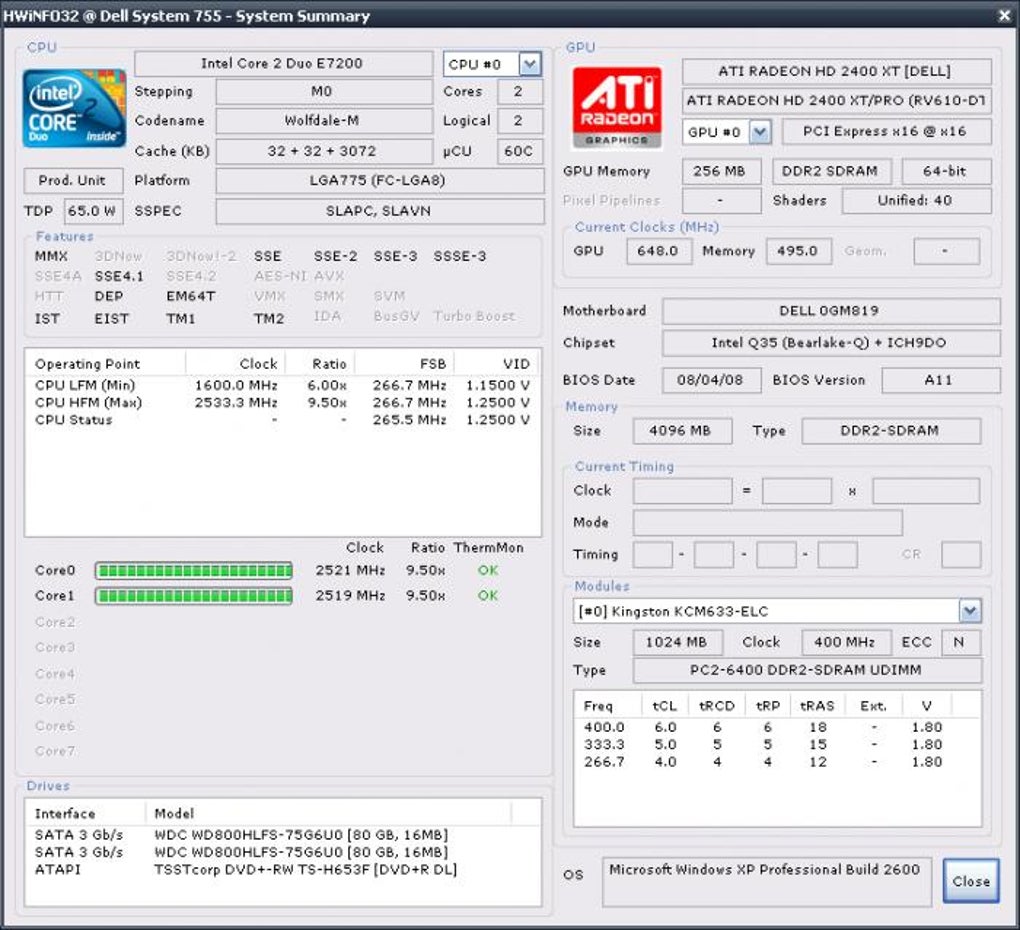Click the Core1 usage bar
1020x930 pixels.
(x=193, y=596)
